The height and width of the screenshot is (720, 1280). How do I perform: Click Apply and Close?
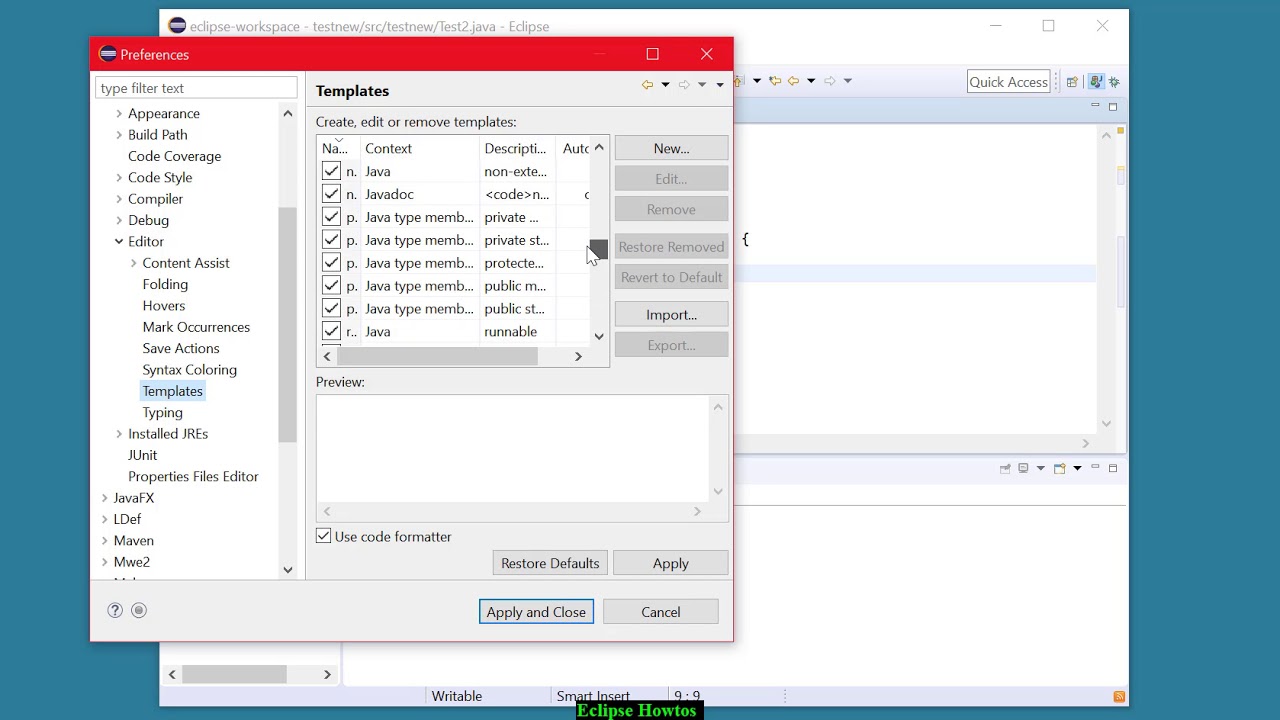[x=536, y=612]
